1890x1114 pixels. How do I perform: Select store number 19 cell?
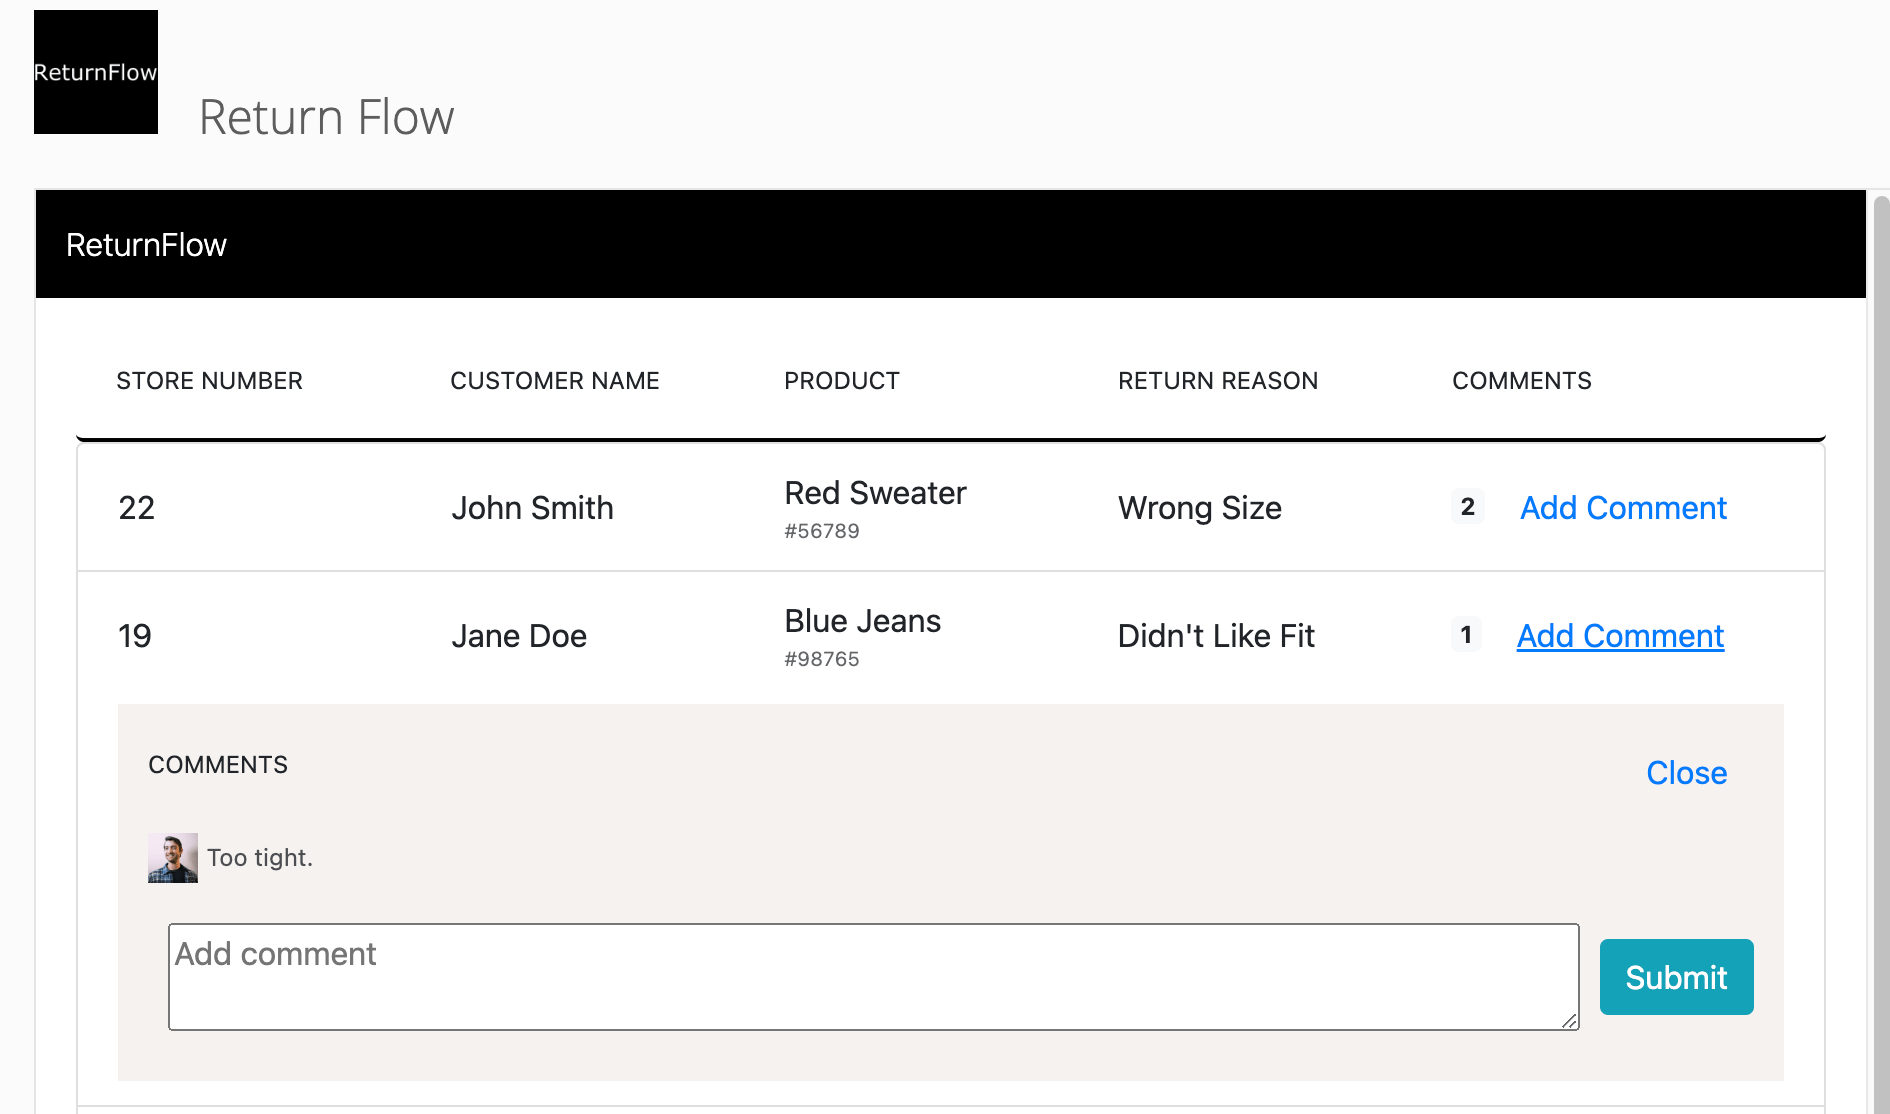(135, 636)
